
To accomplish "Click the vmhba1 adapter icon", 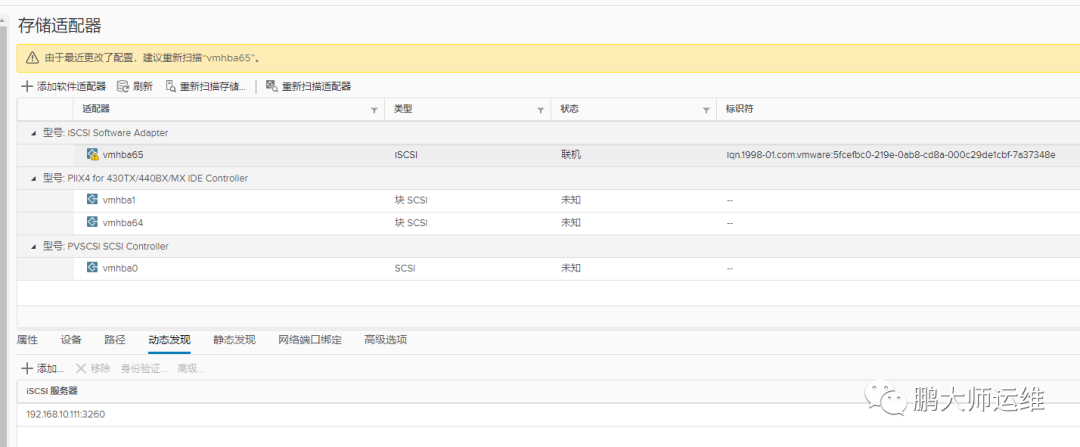I will [92, 200].
